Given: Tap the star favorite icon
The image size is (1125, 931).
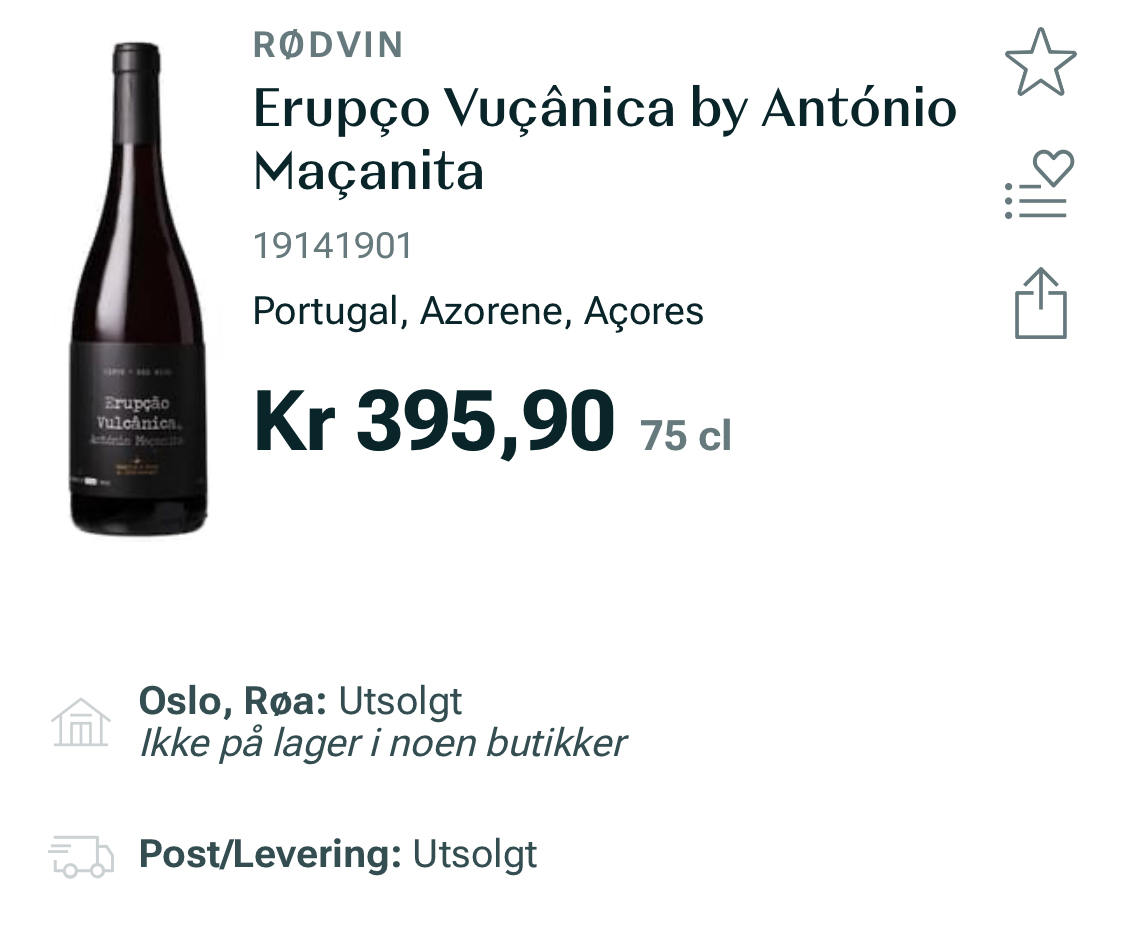Looking at the screenshot, I should coord(1040,62).
